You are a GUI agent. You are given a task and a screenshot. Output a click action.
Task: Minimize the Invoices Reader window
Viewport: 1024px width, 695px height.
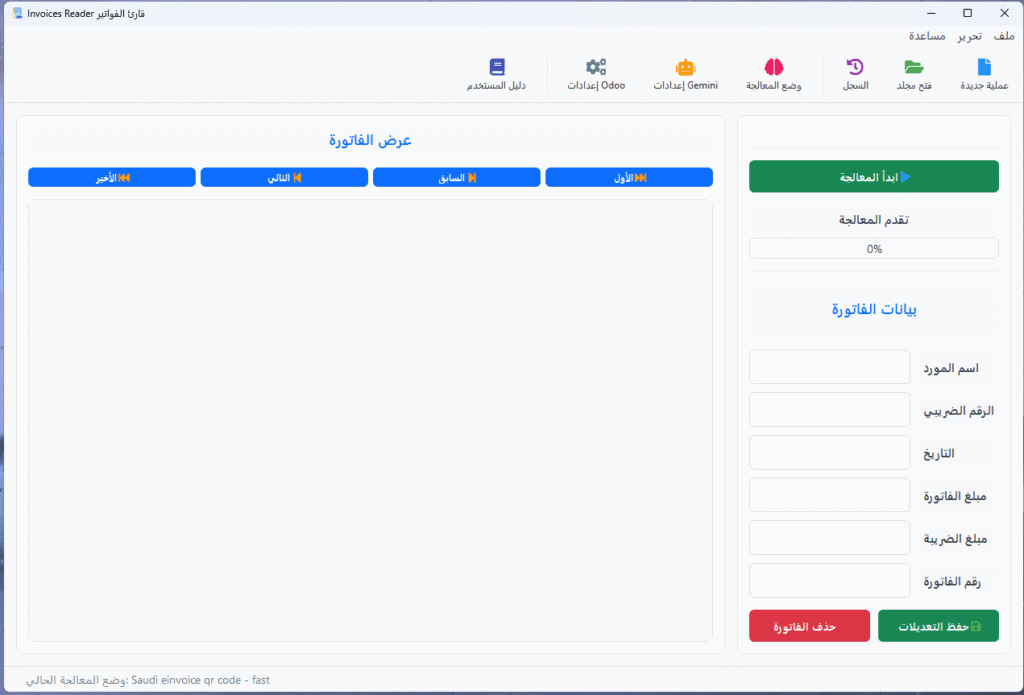click(931, 13)
